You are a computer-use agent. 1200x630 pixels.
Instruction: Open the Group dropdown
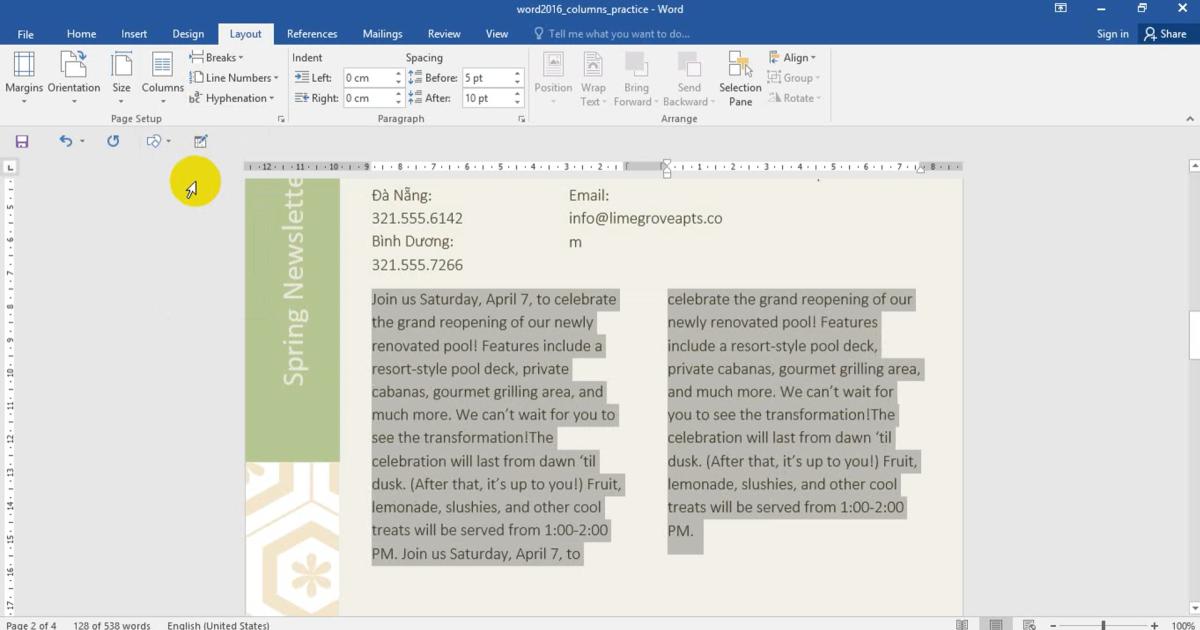[794, 78]
